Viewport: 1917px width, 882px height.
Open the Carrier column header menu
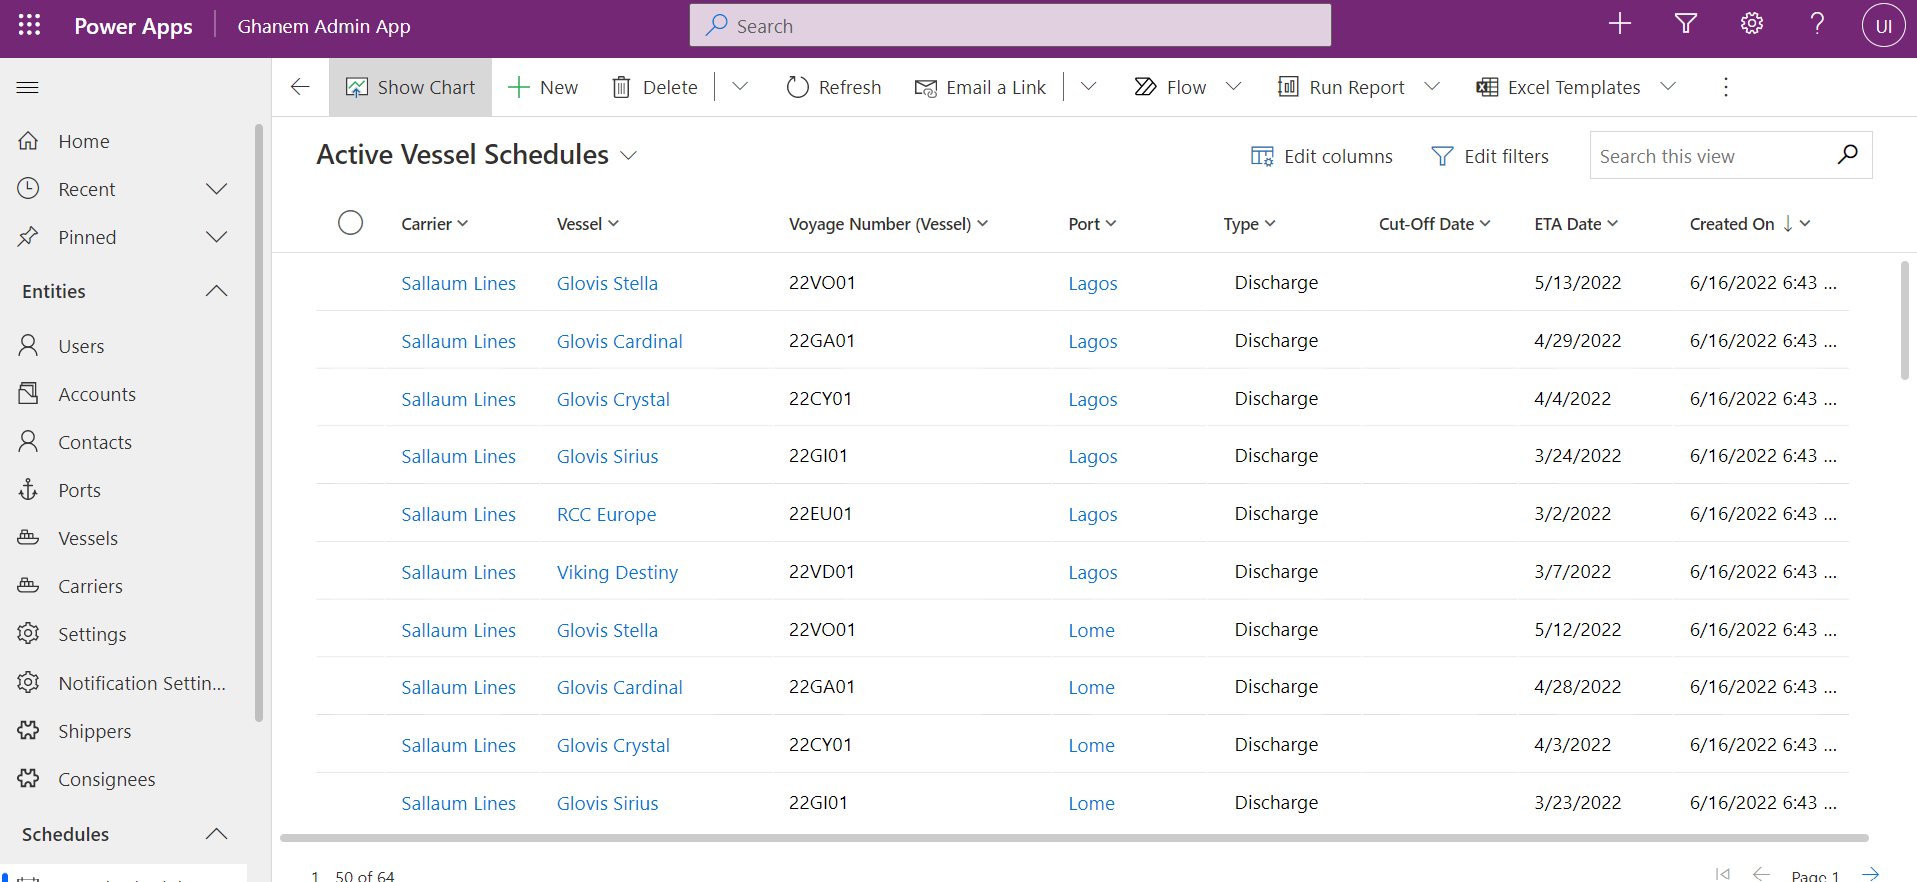[435, 224]
